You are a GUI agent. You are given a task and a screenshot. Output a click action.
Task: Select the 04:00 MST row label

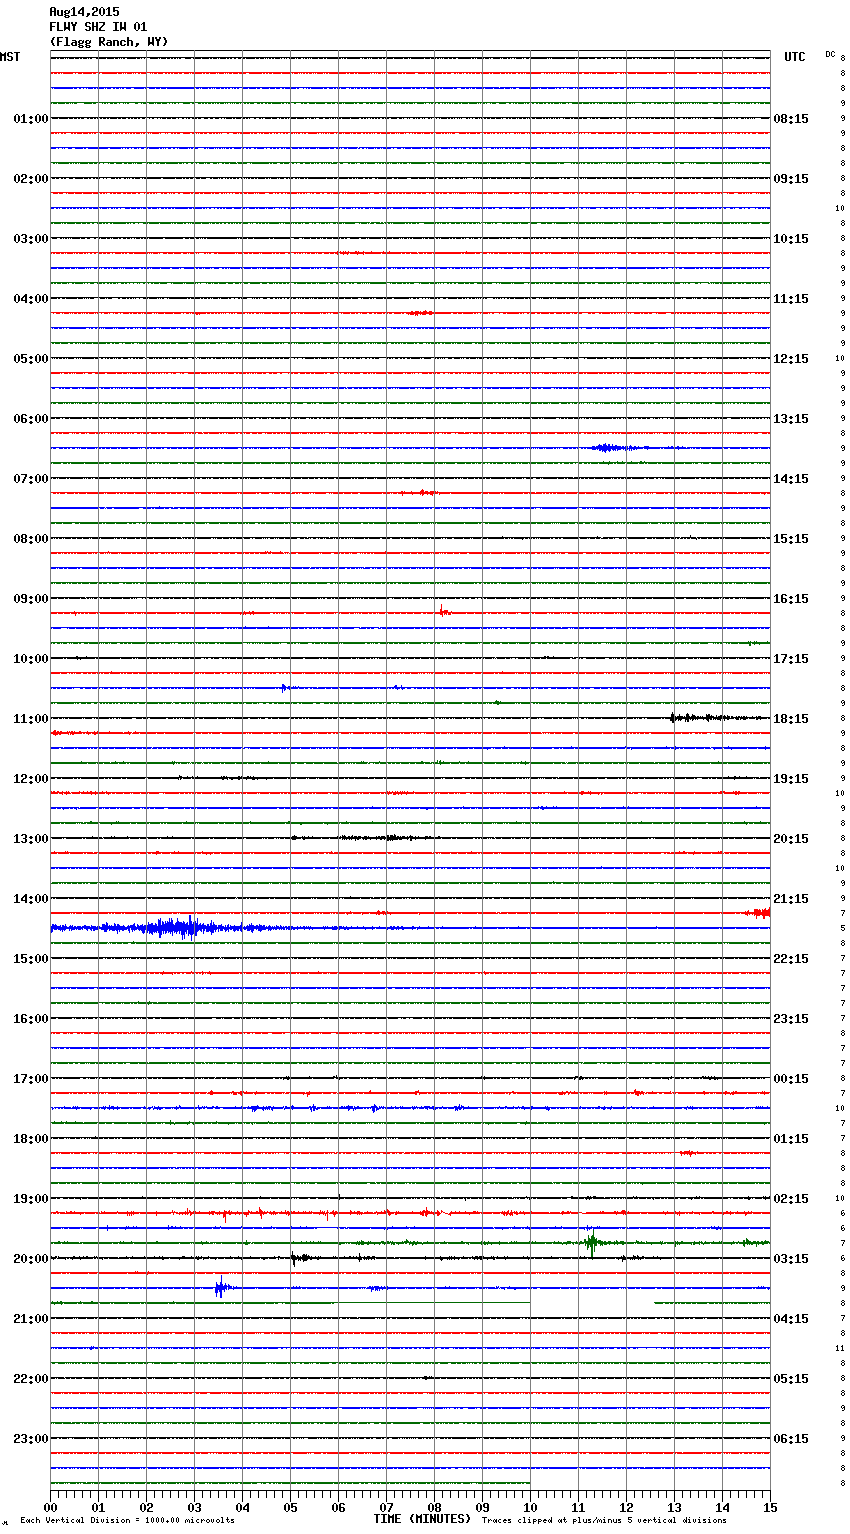point(31,299)
